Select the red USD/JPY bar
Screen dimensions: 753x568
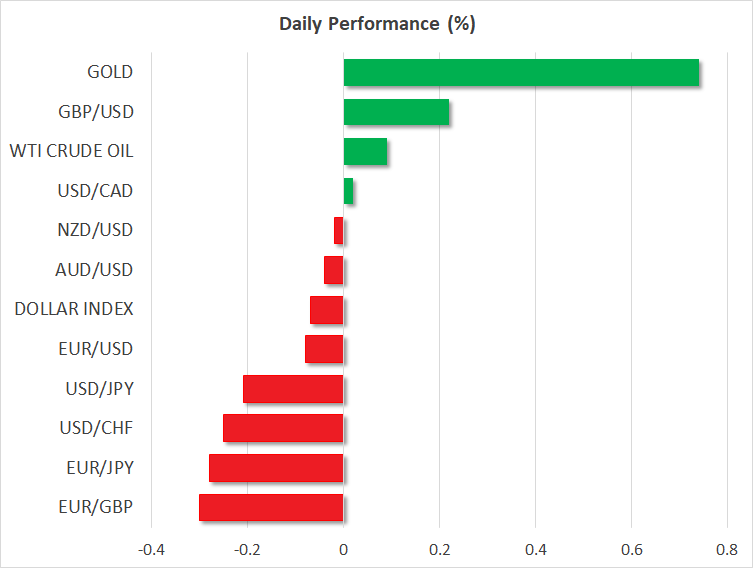point(293,388)
